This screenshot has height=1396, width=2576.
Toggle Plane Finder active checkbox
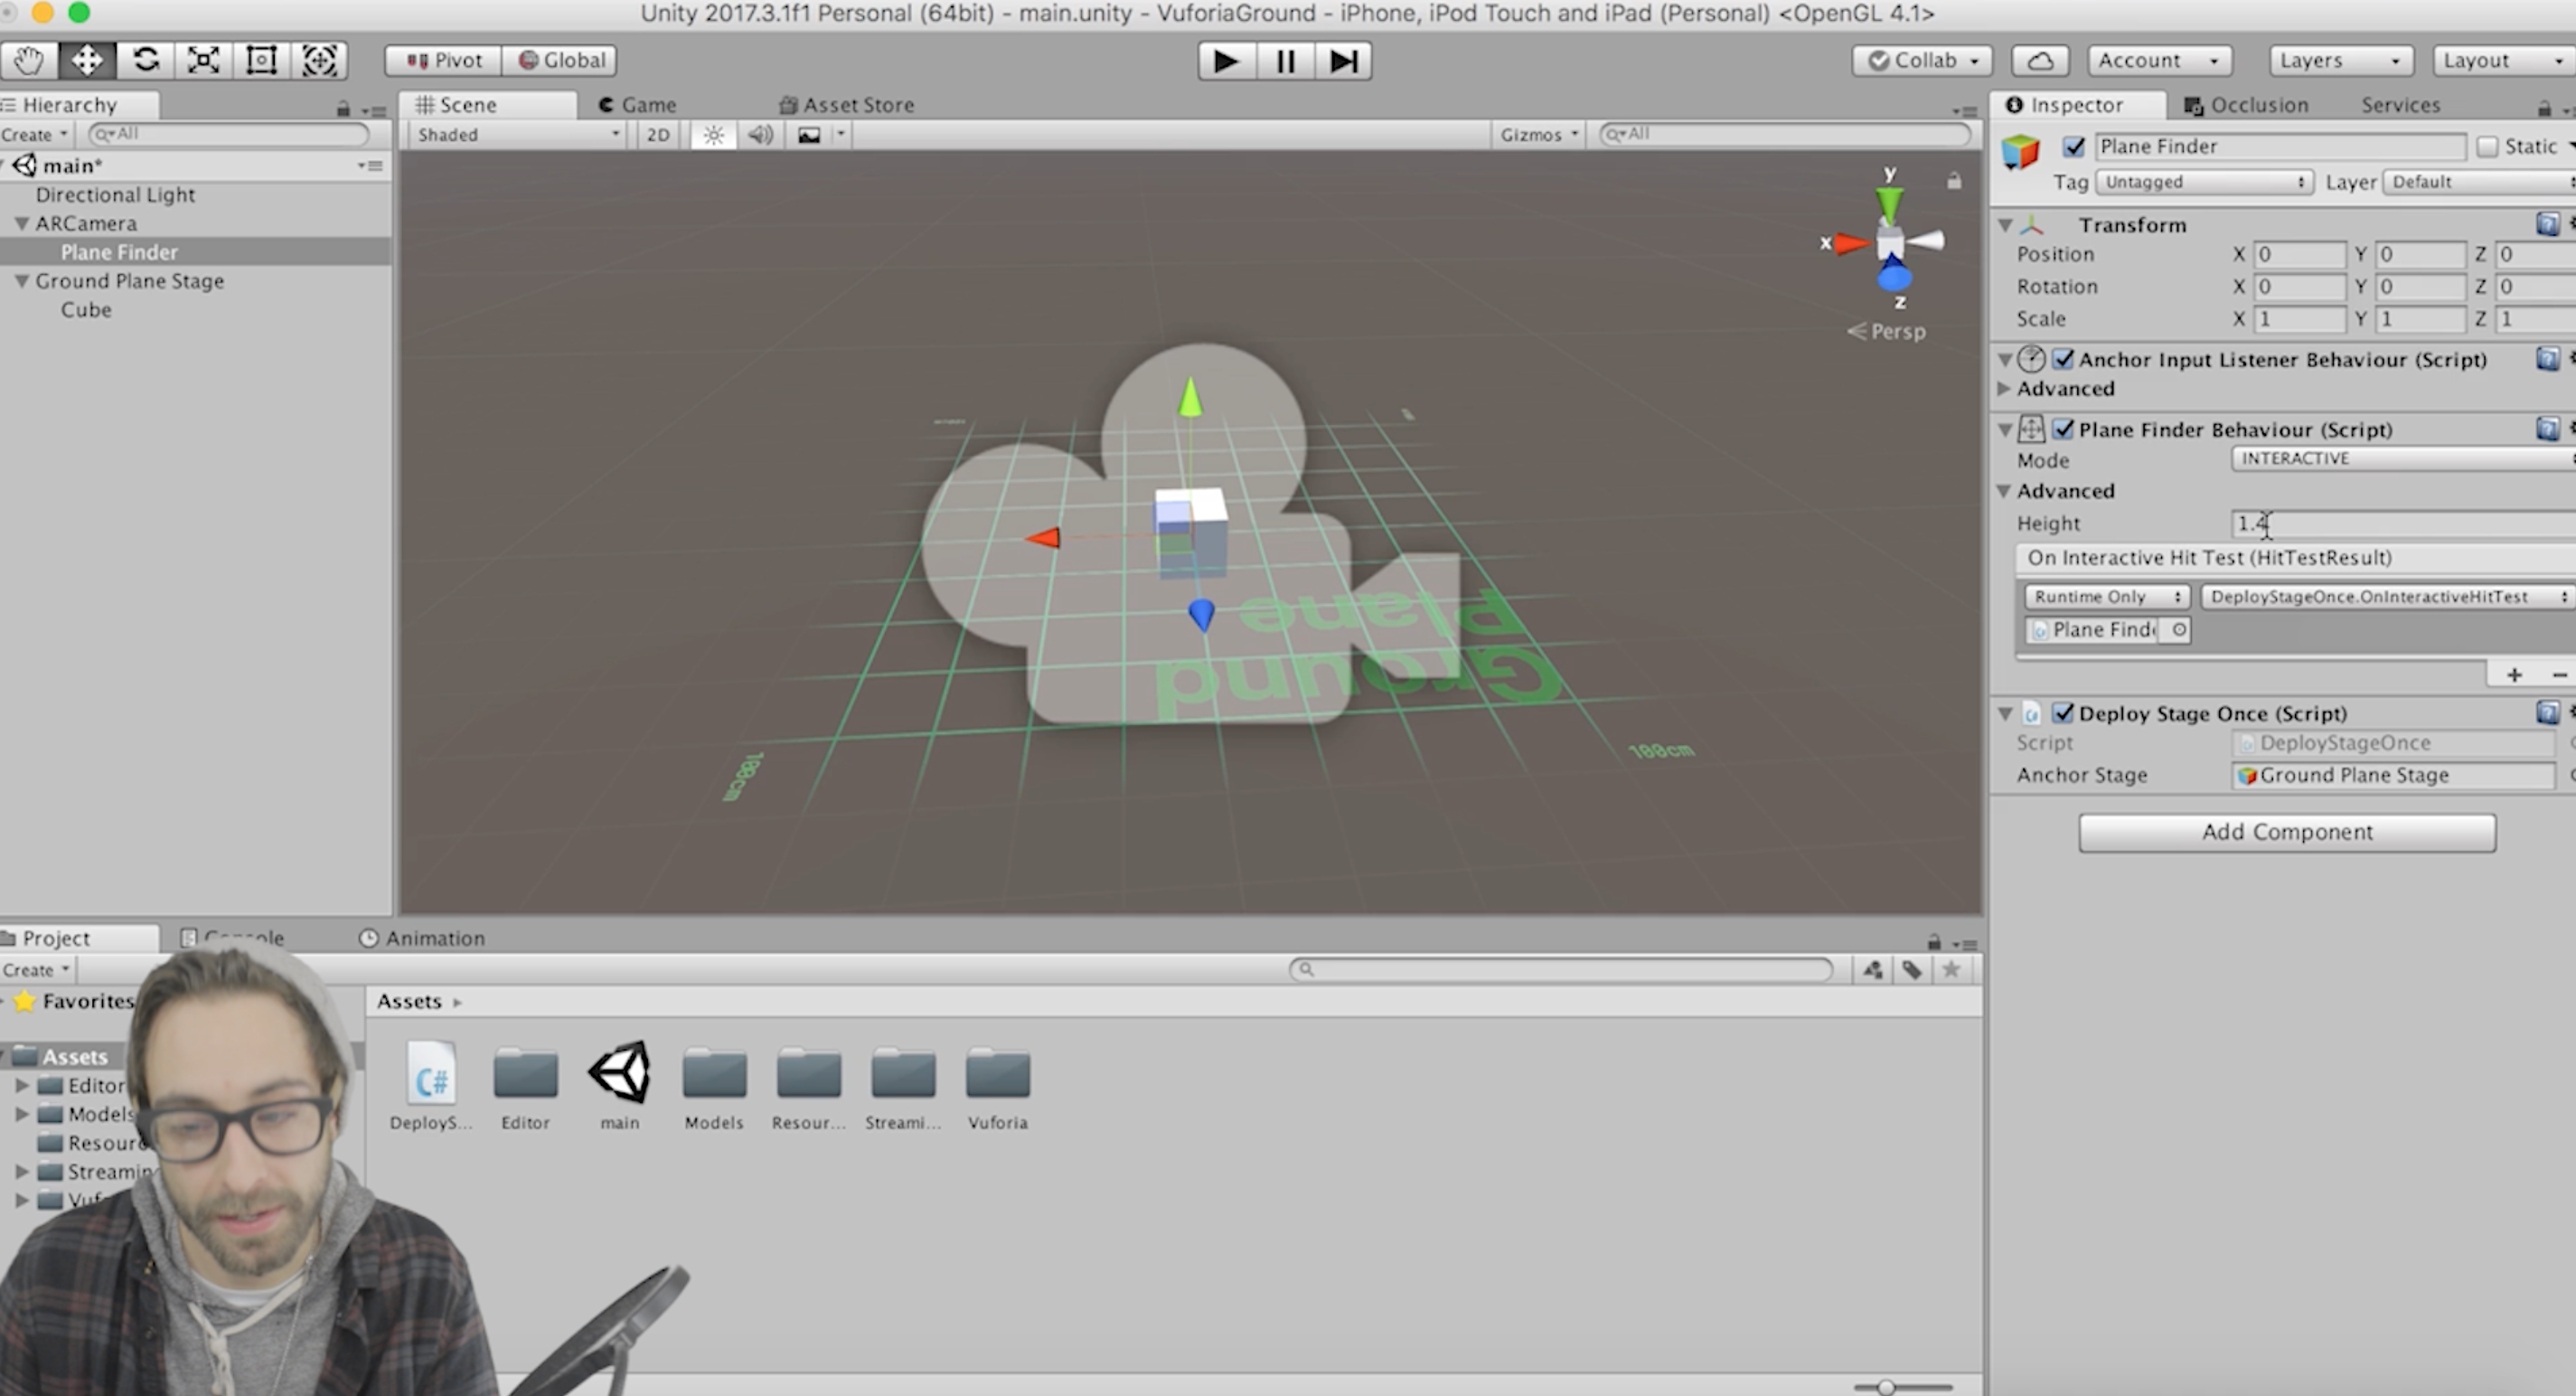point(2074,147)
